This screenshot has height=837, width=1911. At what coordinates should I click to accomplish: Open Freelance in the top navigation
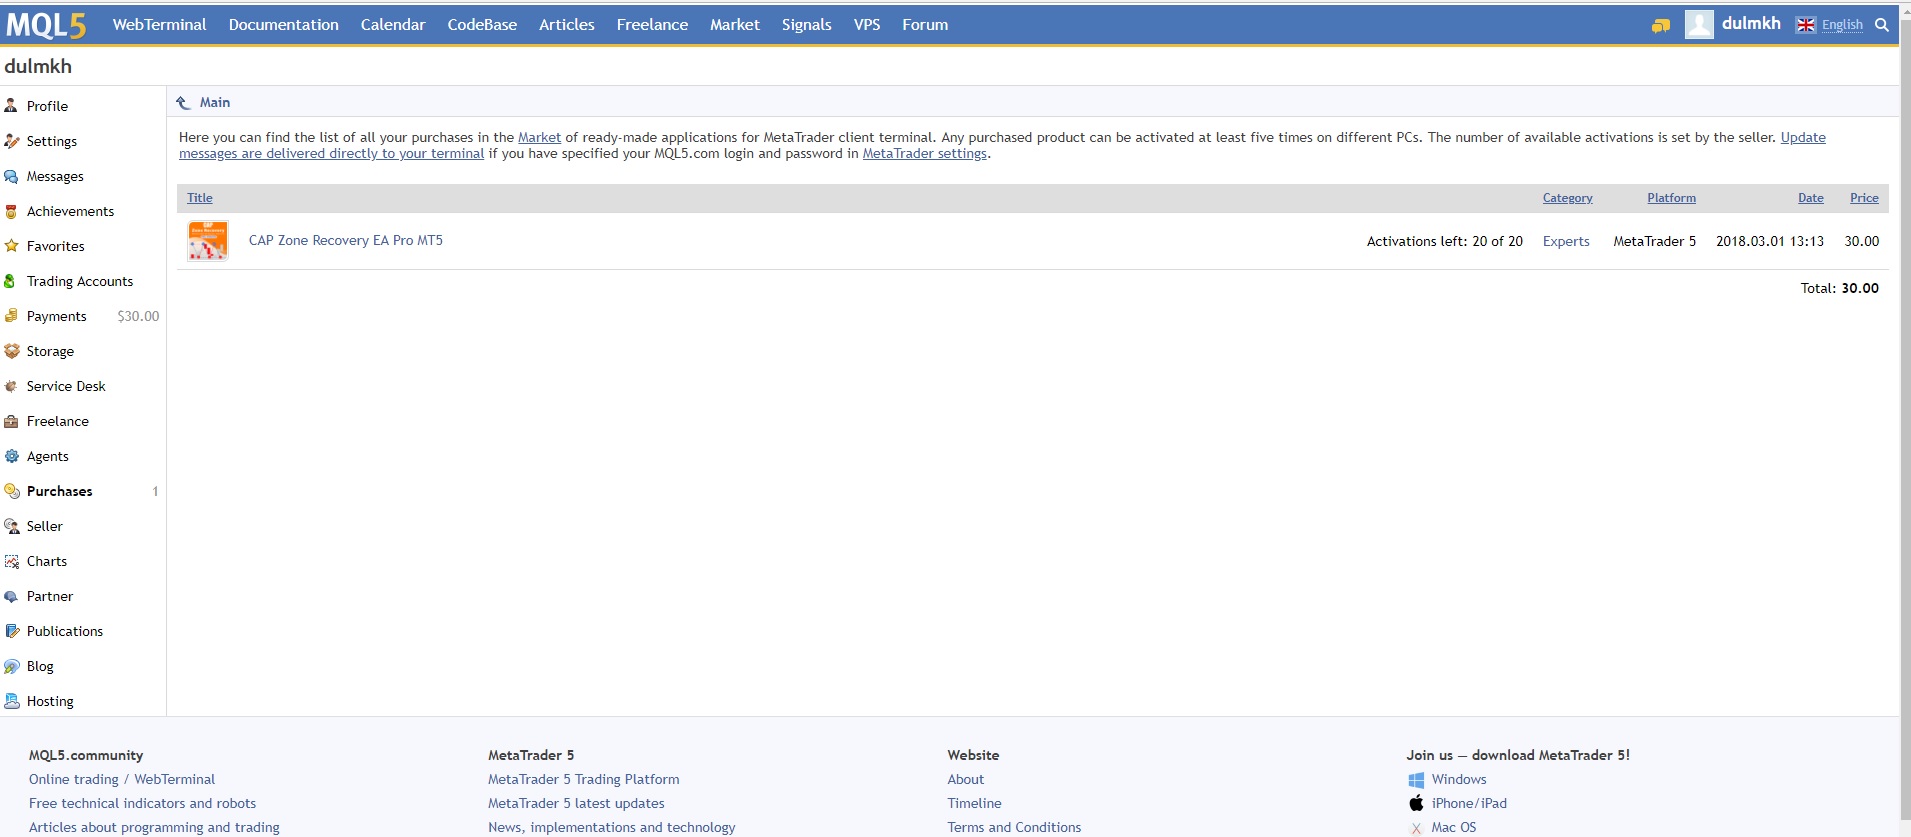[x=652, y=25]
